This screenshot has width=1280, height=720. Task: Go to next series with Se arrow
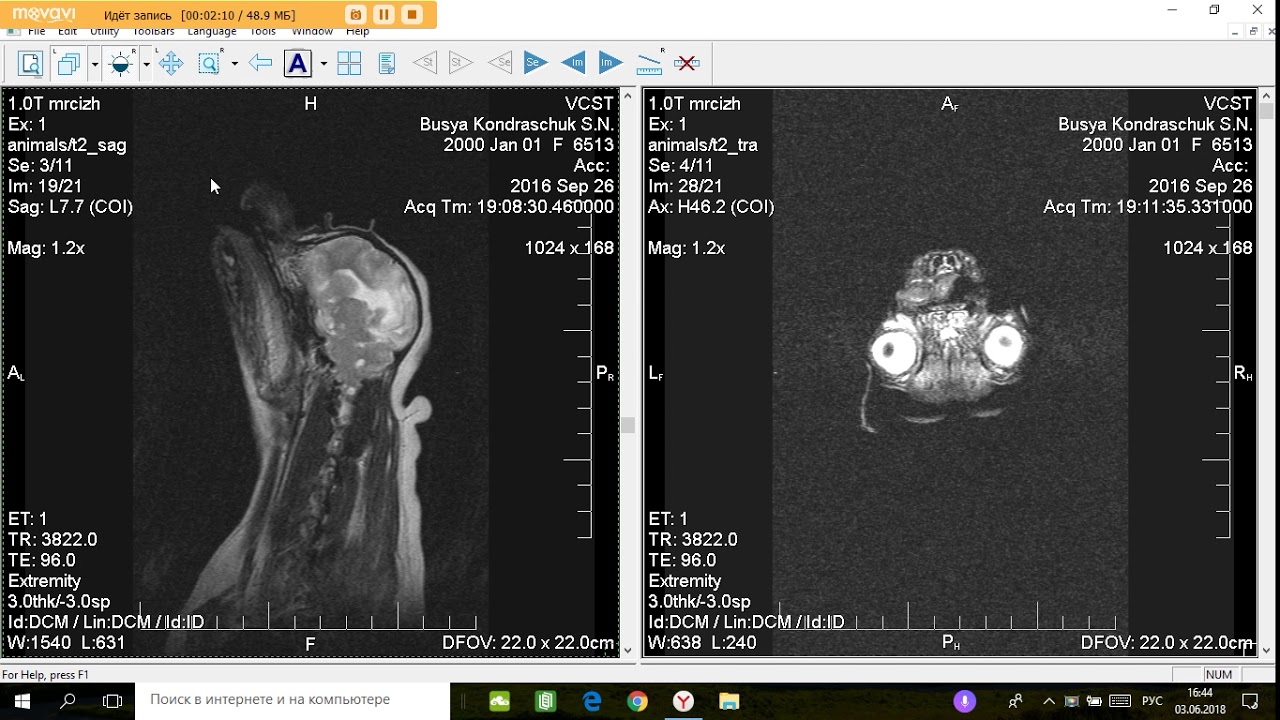pyautogui.click(x=536, y=63)
